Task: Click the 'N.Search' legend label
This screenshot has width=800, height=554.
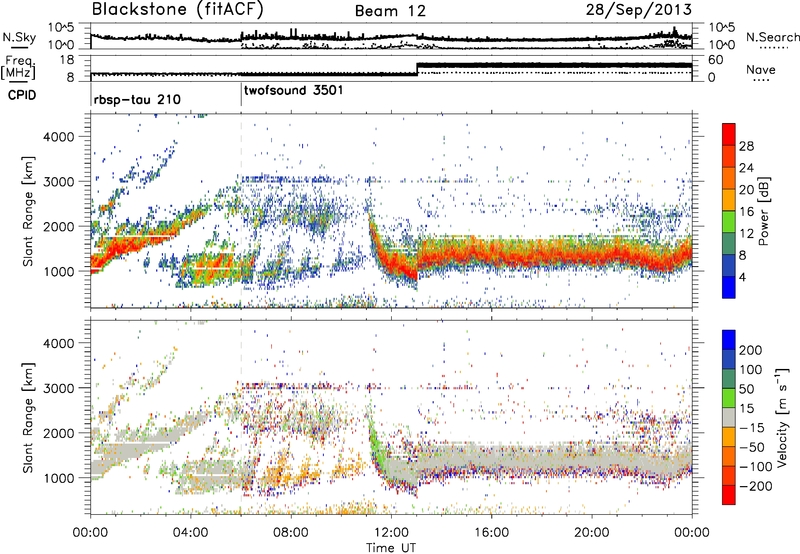Action: [772, 37]
